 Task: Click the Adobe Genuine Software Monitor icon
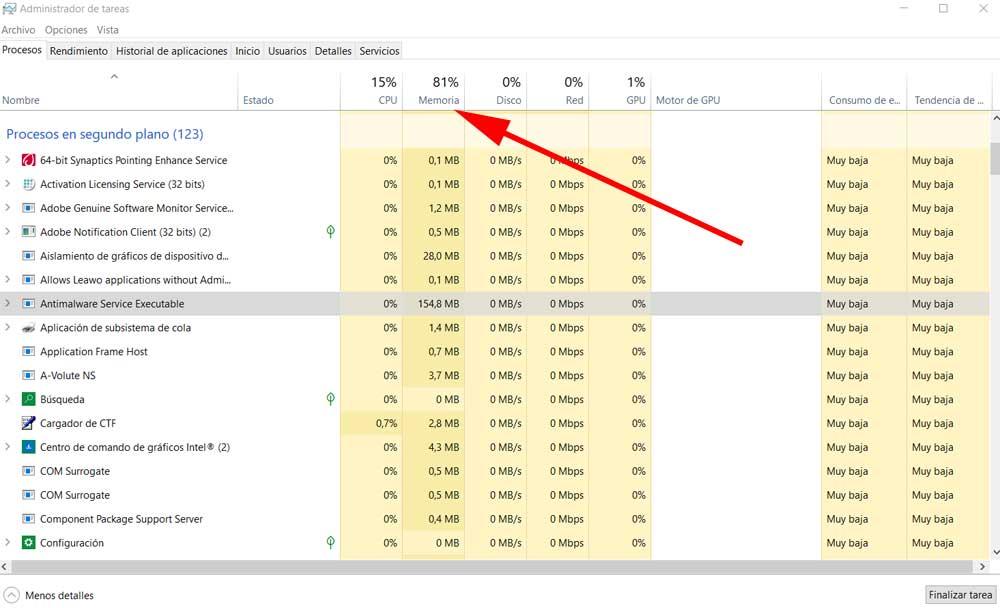click(x=28, y=208)
